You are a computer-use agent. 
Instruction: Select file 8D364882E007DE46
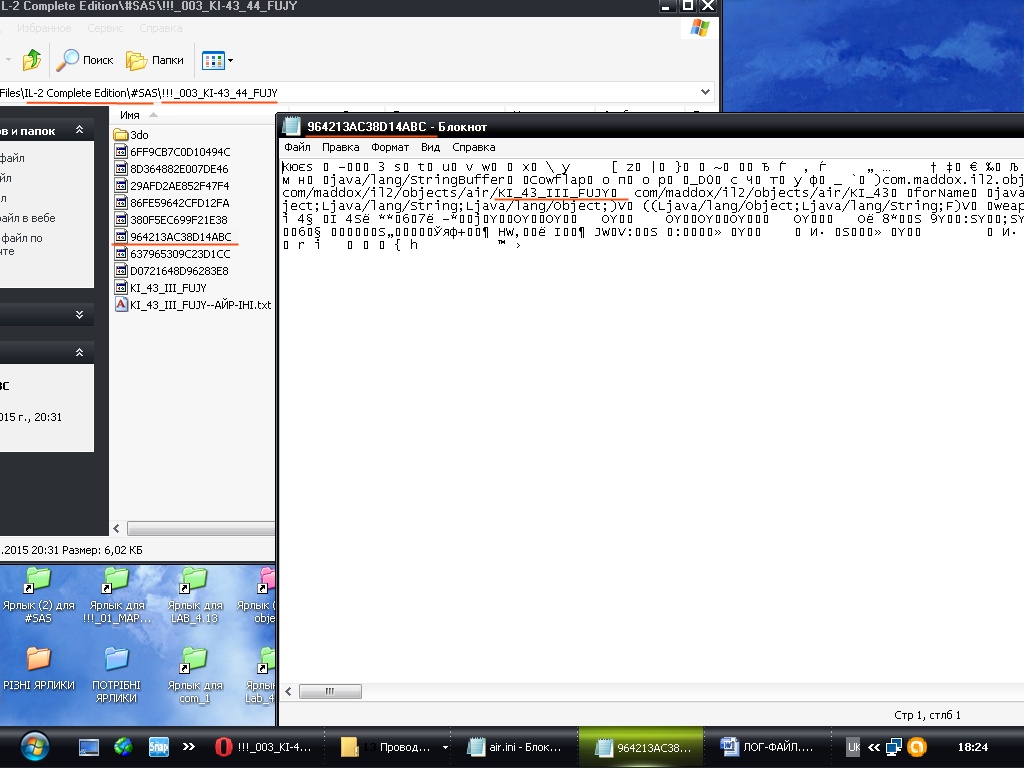point(172,169)
